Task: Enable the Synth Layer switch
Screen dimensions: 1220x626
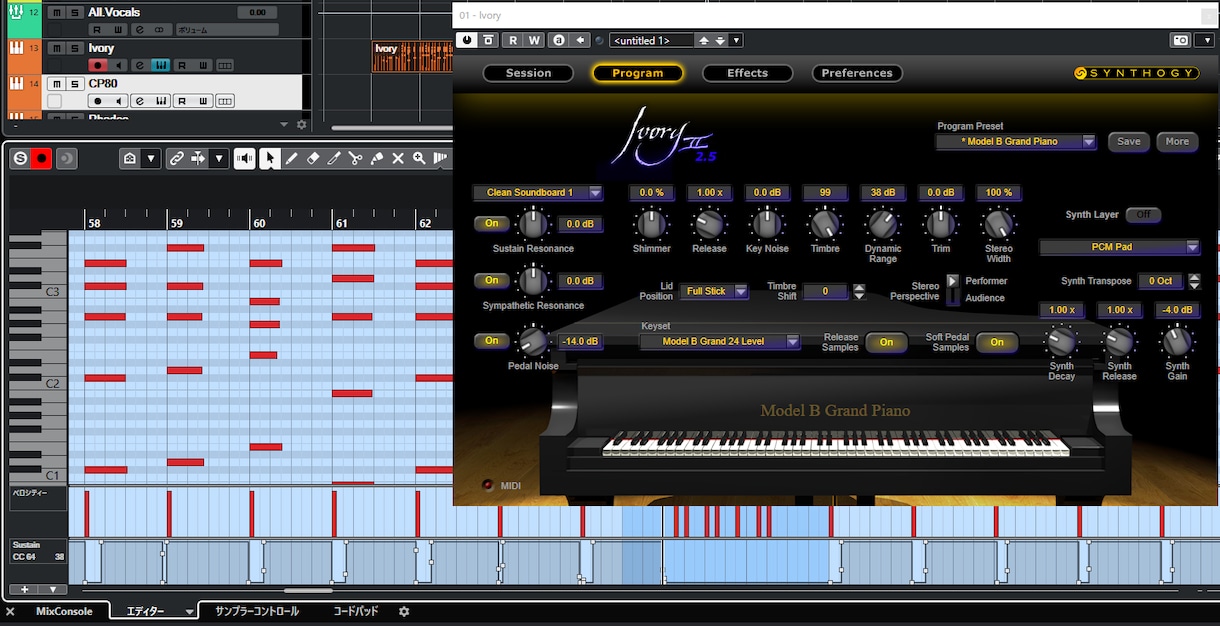Action: 1143,215
